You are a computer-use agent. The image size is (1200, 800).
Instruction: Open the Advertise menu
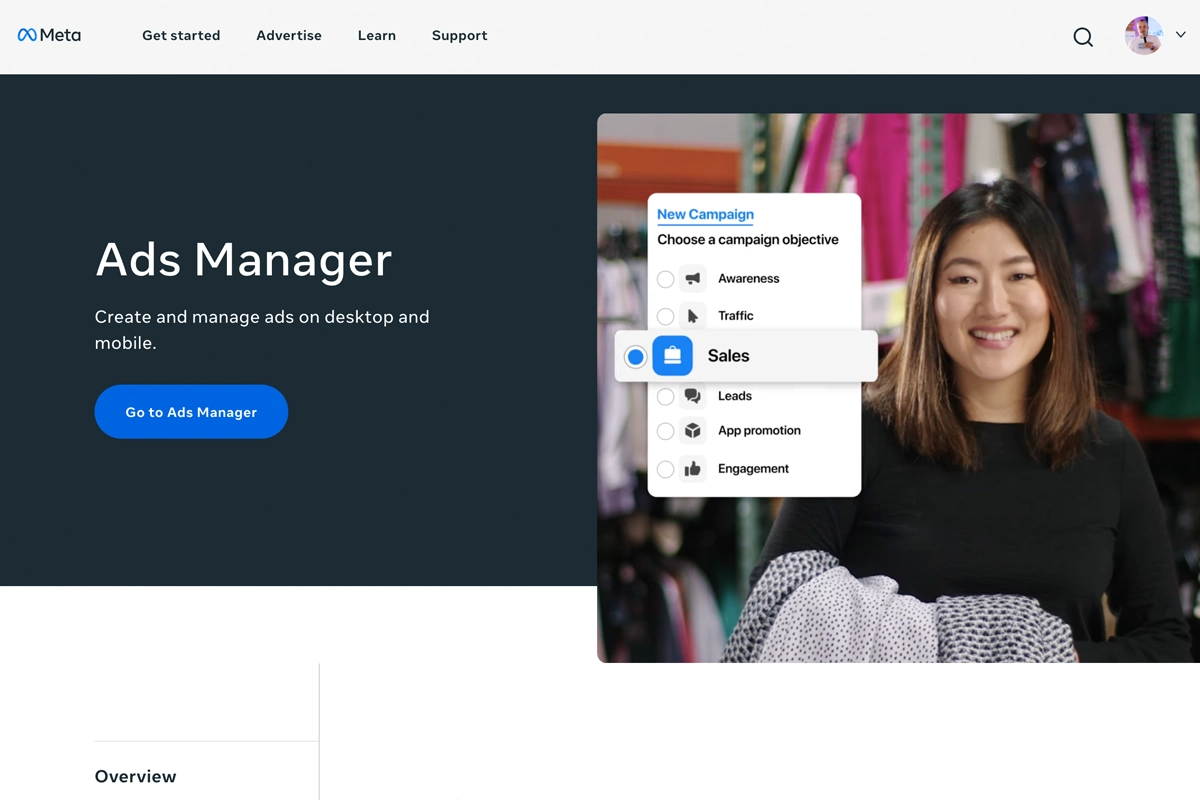click(x=289, y=35)
